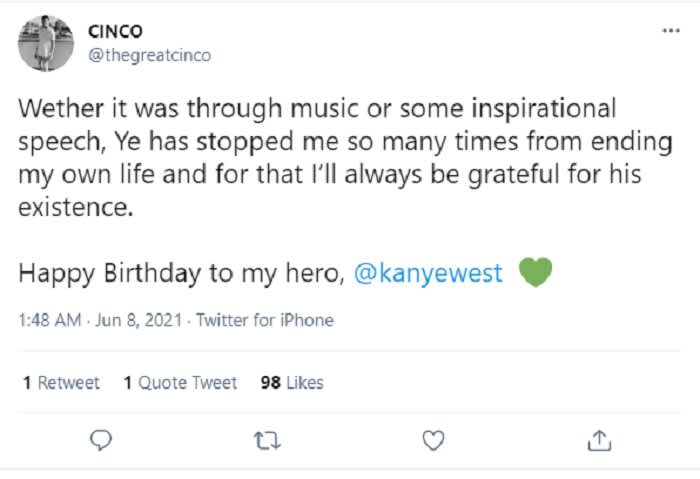Click the green heart emoji
This screenshot has width=700, height=479.
click(535, 272)
